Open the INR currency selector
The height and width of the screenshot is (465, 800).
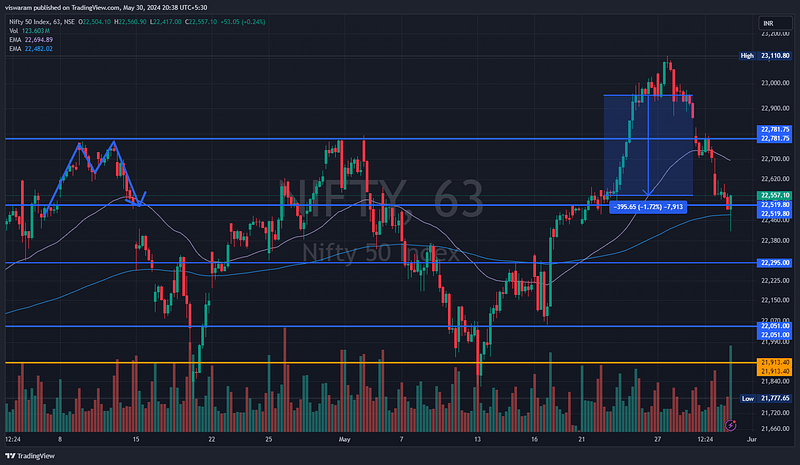point(775,23)
